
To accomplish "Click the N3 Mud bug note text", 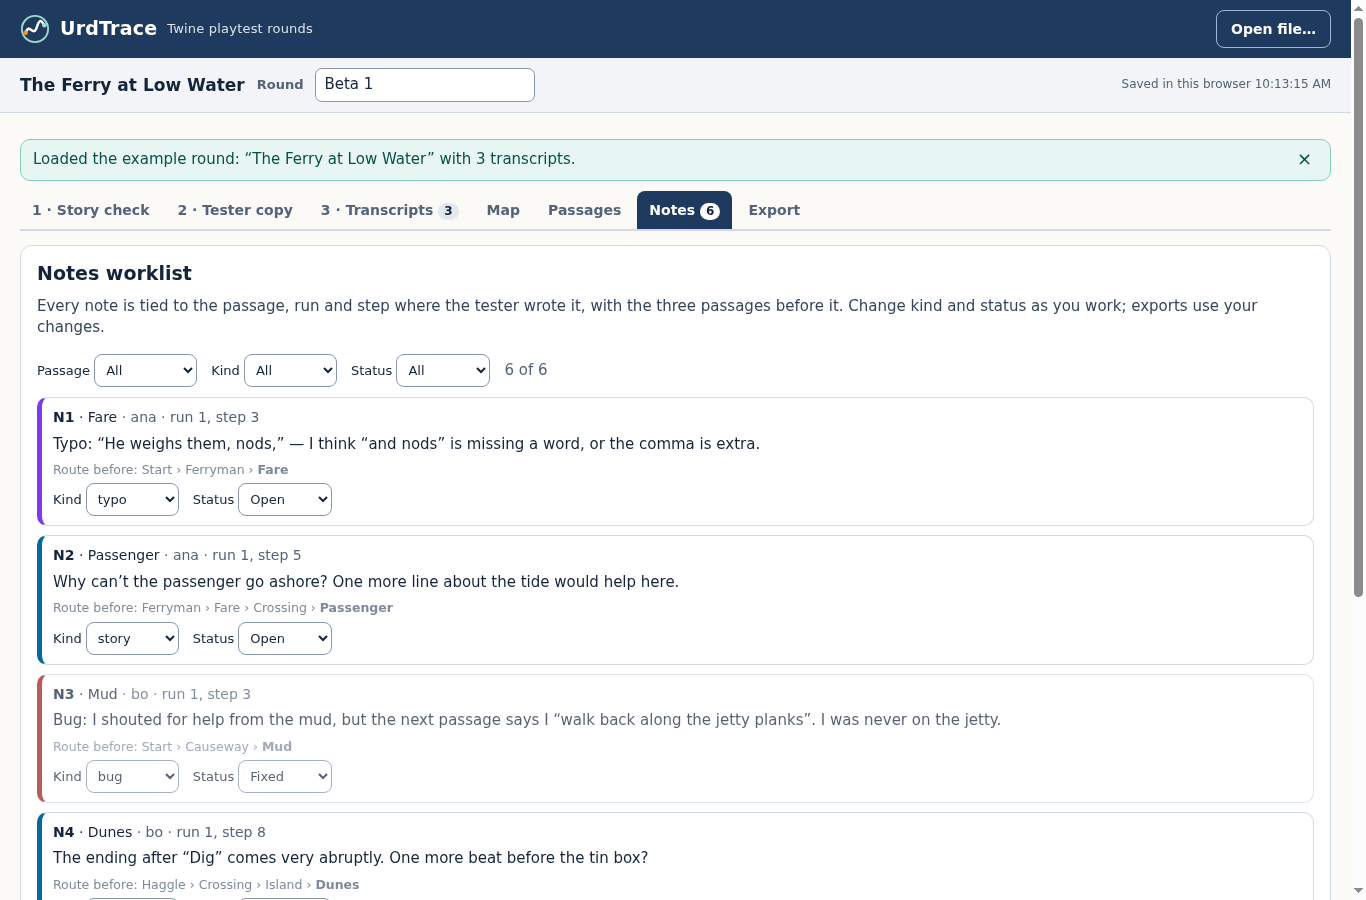I will pos(527,720).
